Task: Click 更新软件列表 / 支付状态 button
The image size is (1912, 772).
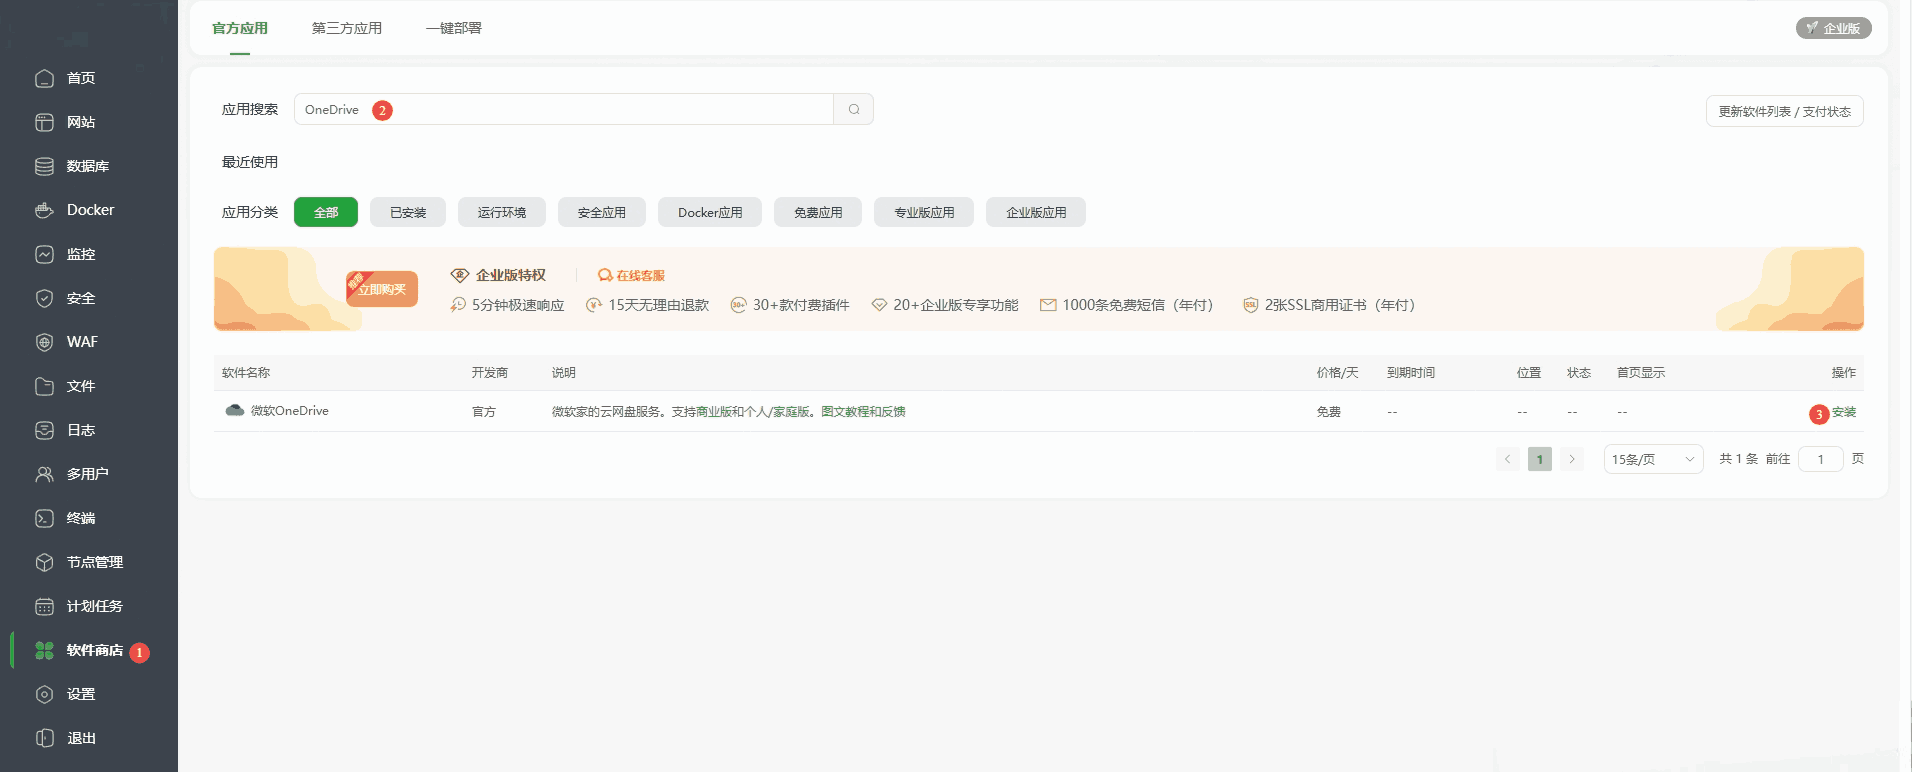Action: pos(1783,111)
